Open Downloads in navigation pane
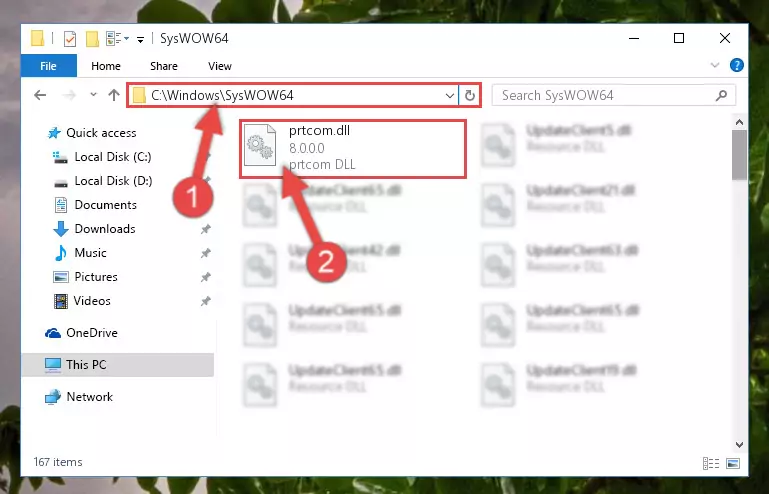This screenshot has width=769, height=494. pyautogui.click(x=94, y=229)
